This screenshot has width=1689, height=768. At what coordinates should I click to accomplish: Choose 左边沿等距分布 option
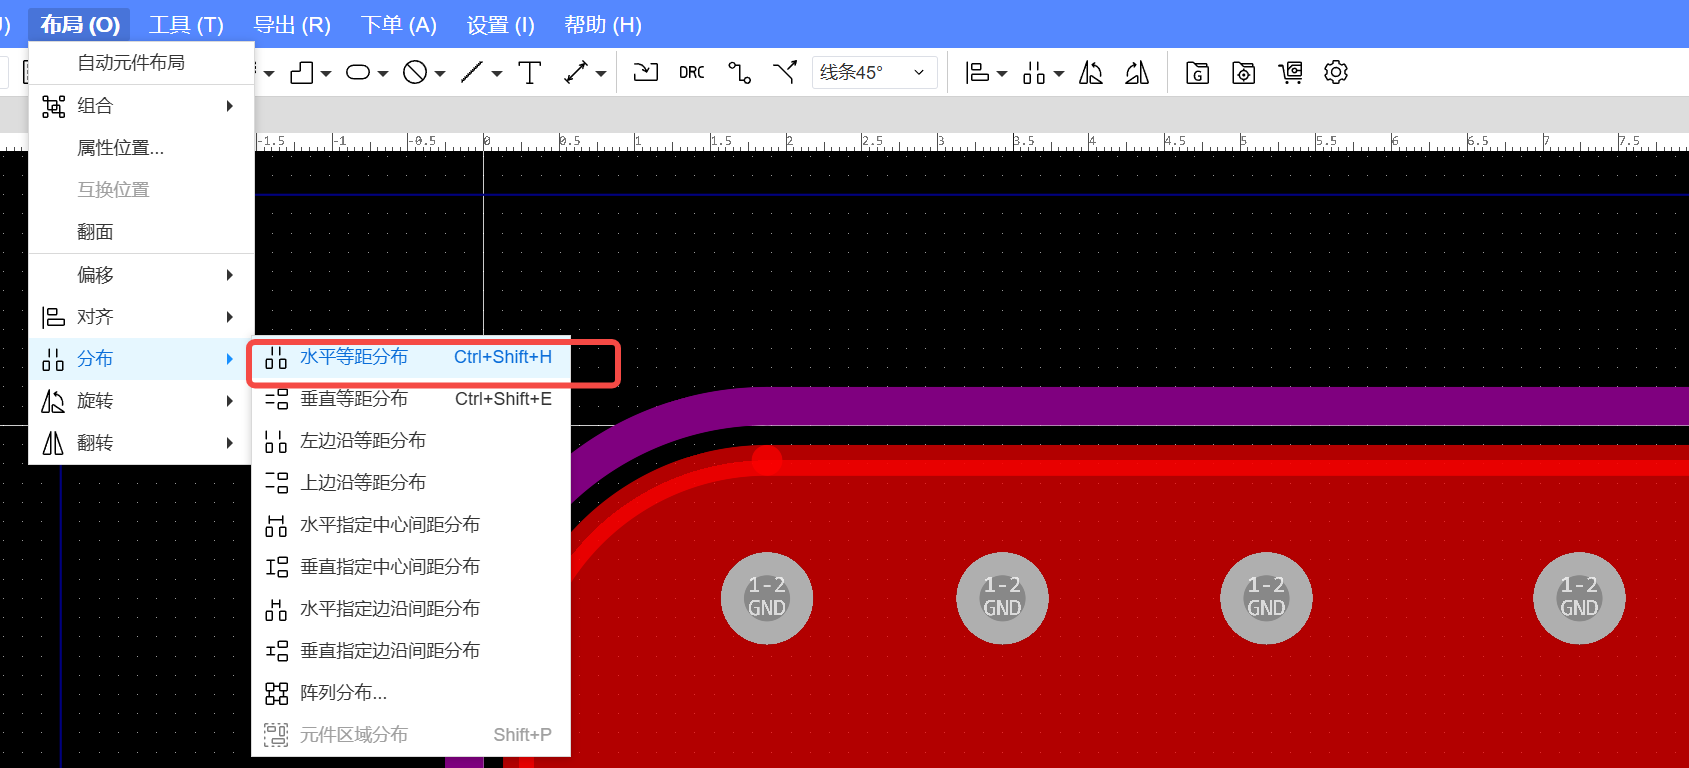pos(411,441)
